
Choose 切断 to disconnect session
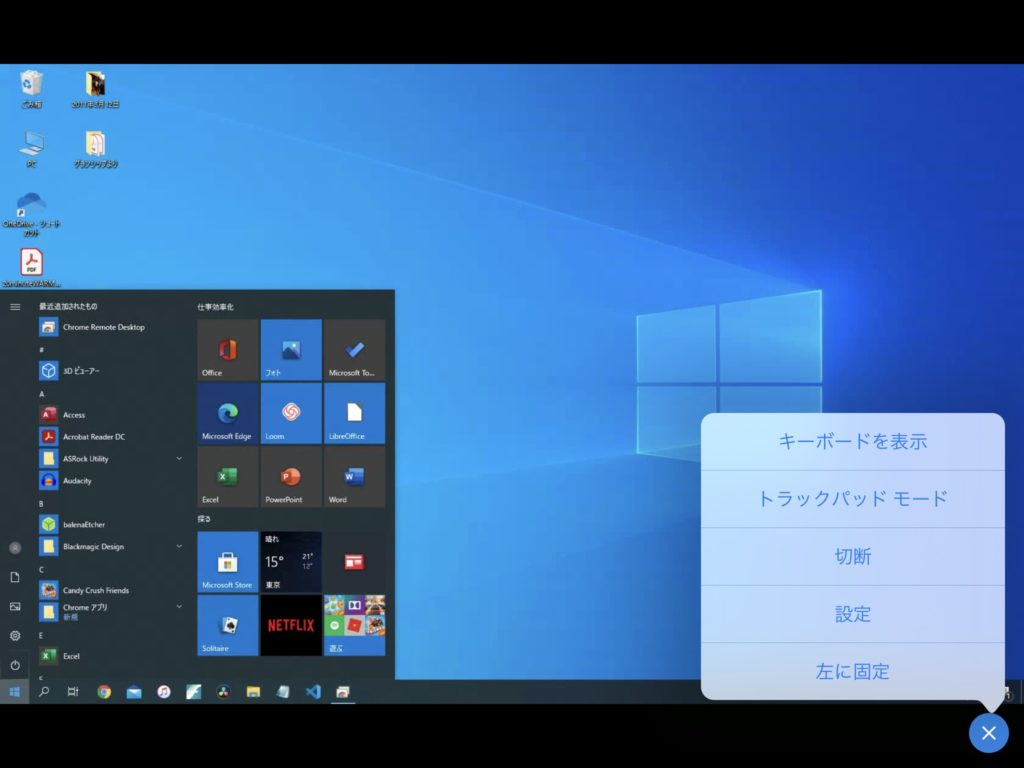852,556
